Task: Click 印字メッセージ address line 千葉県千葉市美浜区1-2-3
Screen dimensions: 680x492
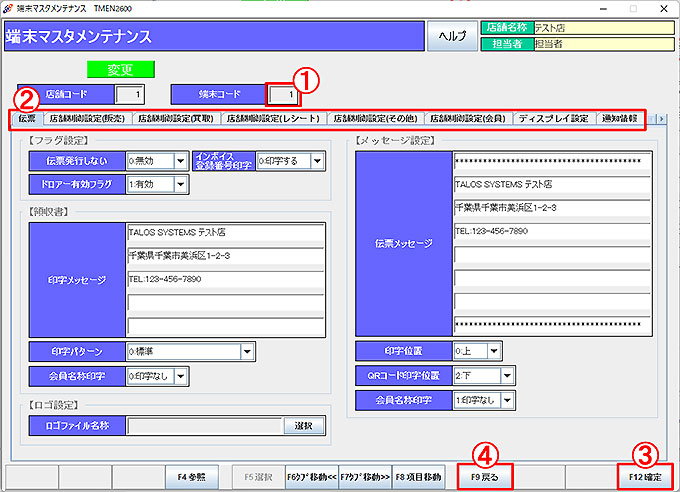Action: click(x=226, y=256)
